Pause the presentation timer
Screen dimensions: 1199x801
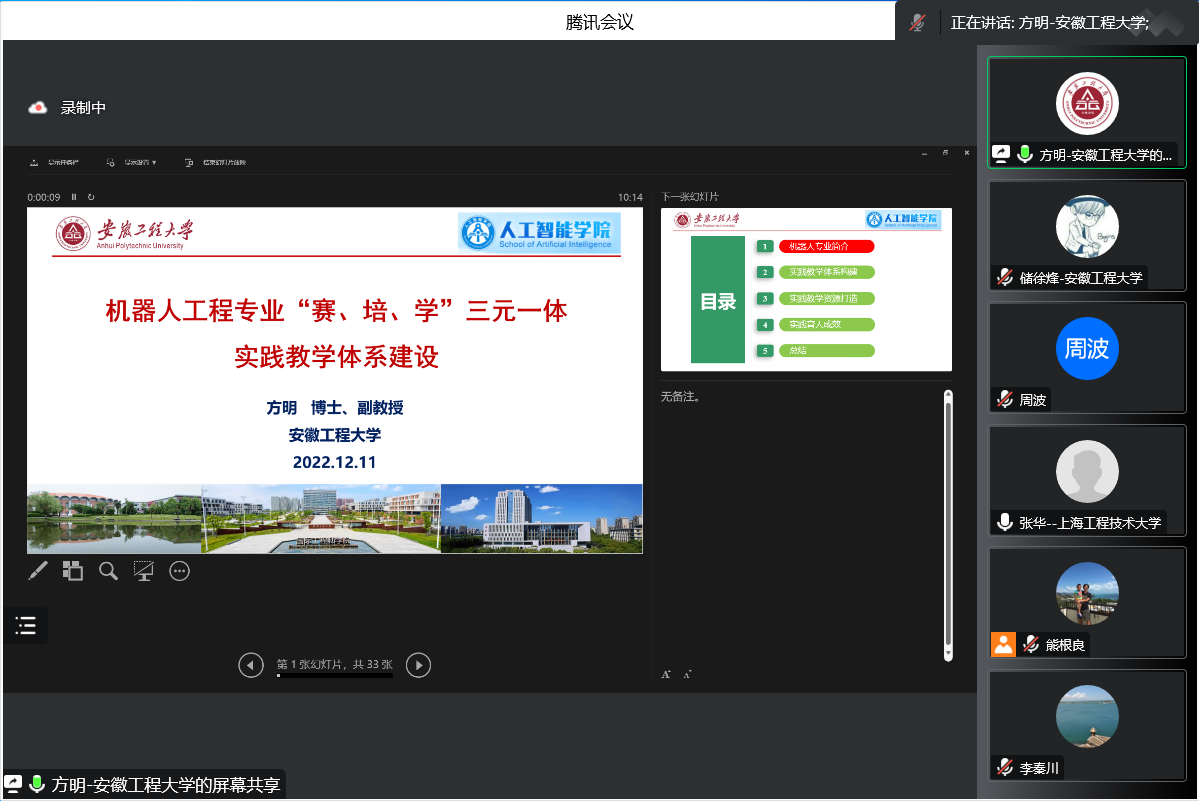pyautogui.click(x=74, y=197)
